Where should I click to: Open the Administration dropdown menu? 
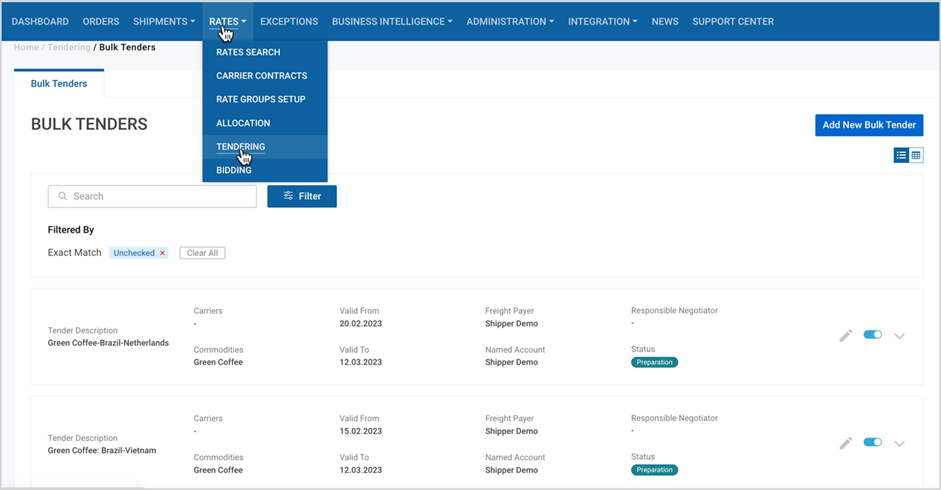click(510, 22)
